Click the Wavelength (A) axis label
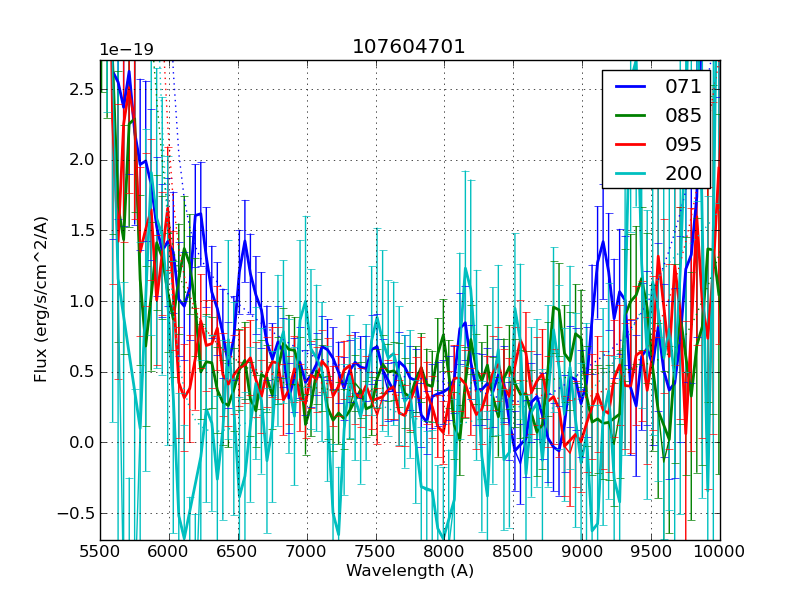This screenshot has height=600, width=800. 410,571
